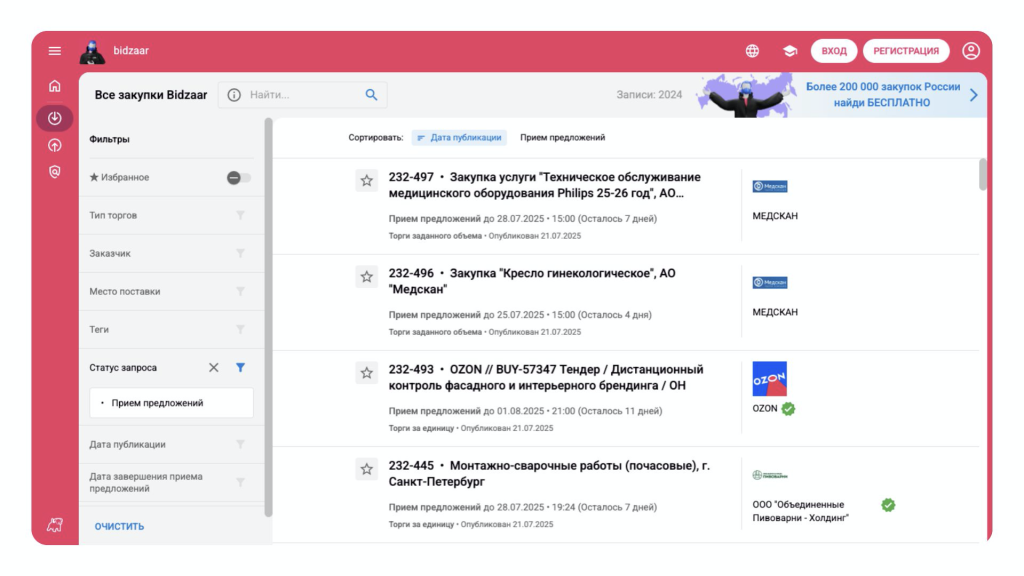
Task: Open the Прием предложений status selection
Action: [171, 403]
